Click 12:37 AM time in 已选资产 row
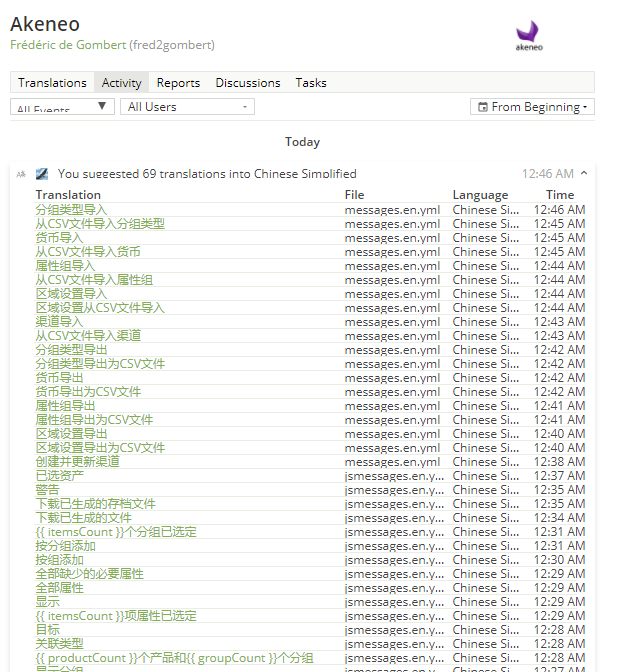The width and height of the screenshot is (617, 672). tap(559, 476)
